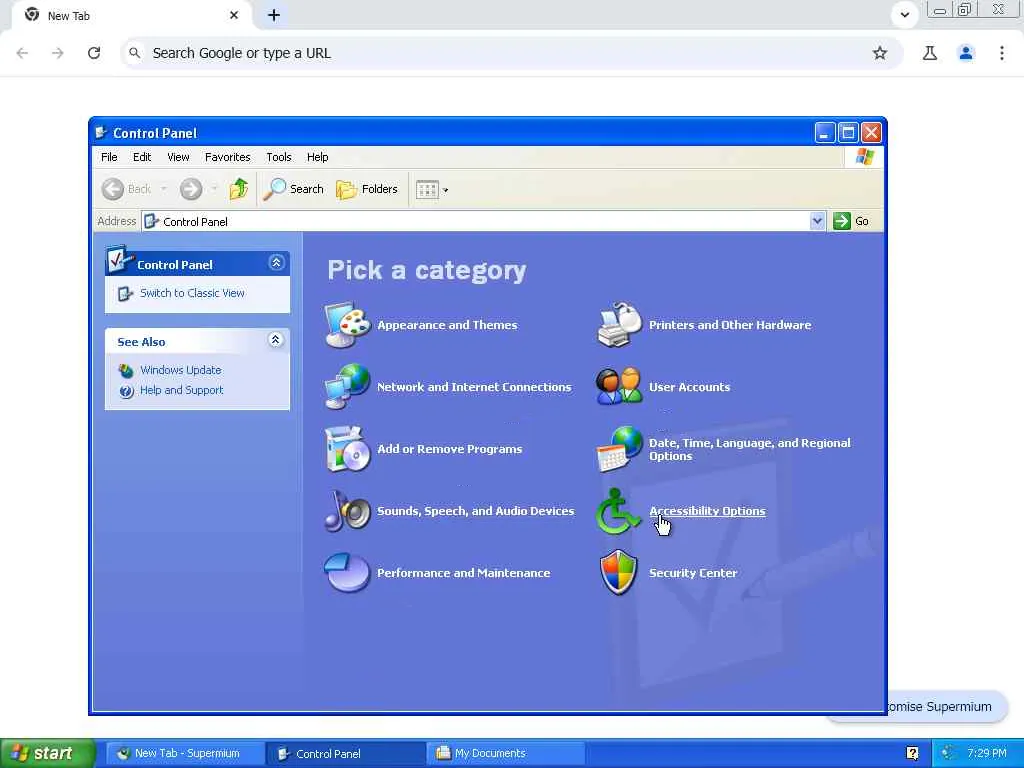This screenshot has height=768, width=1024.
Task: Open the tab search dropdown chevron
Action: pyautogui.click(x=904, y=14)
